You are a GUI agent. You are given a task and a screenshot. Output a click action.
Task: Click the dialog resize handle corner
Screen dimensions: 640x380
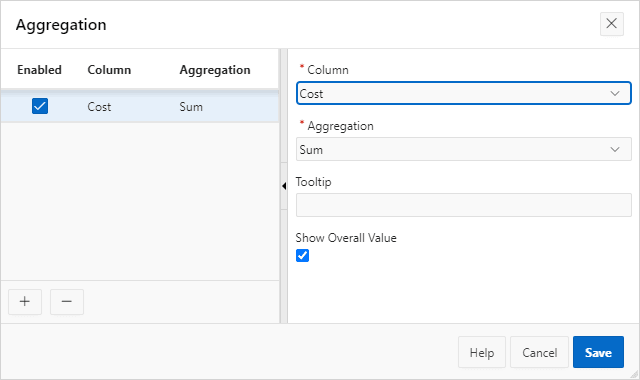click(634, 374)
